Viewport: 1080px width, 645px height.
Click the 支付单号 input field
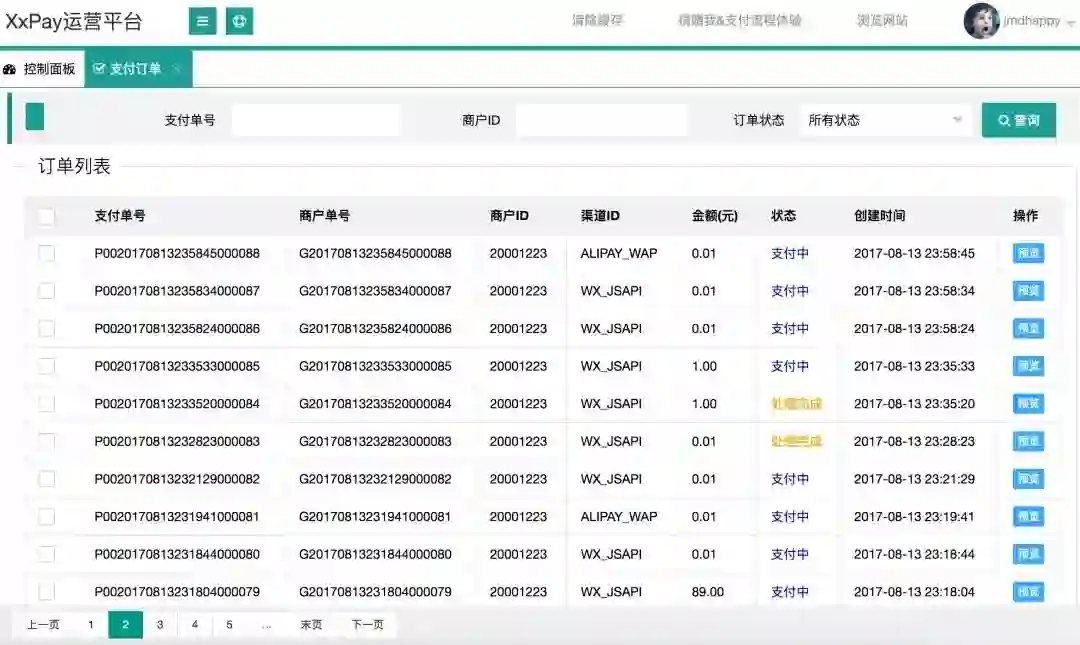click(315, 120)
